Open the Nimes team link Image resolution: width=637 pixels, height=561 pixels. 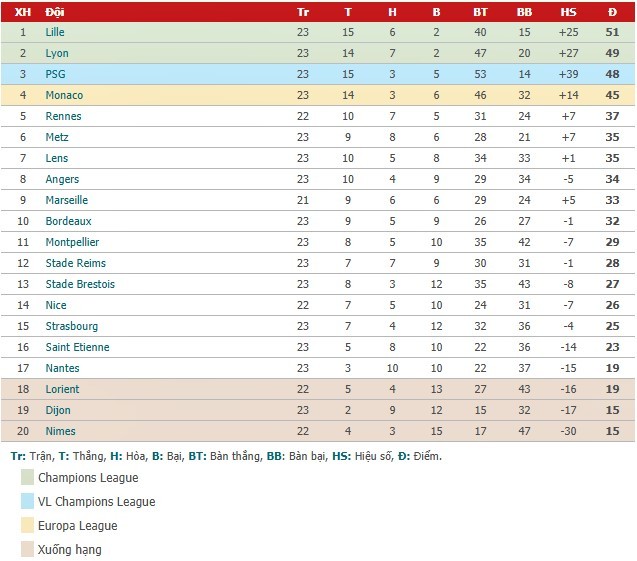(60, 431)
